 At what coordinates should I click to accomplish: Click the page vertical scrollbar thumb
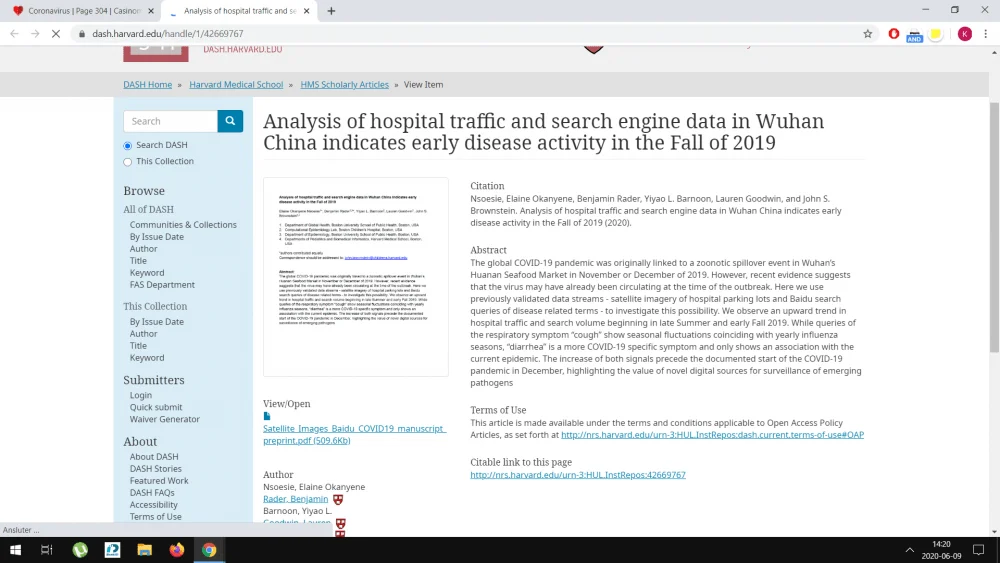point(994,226)
